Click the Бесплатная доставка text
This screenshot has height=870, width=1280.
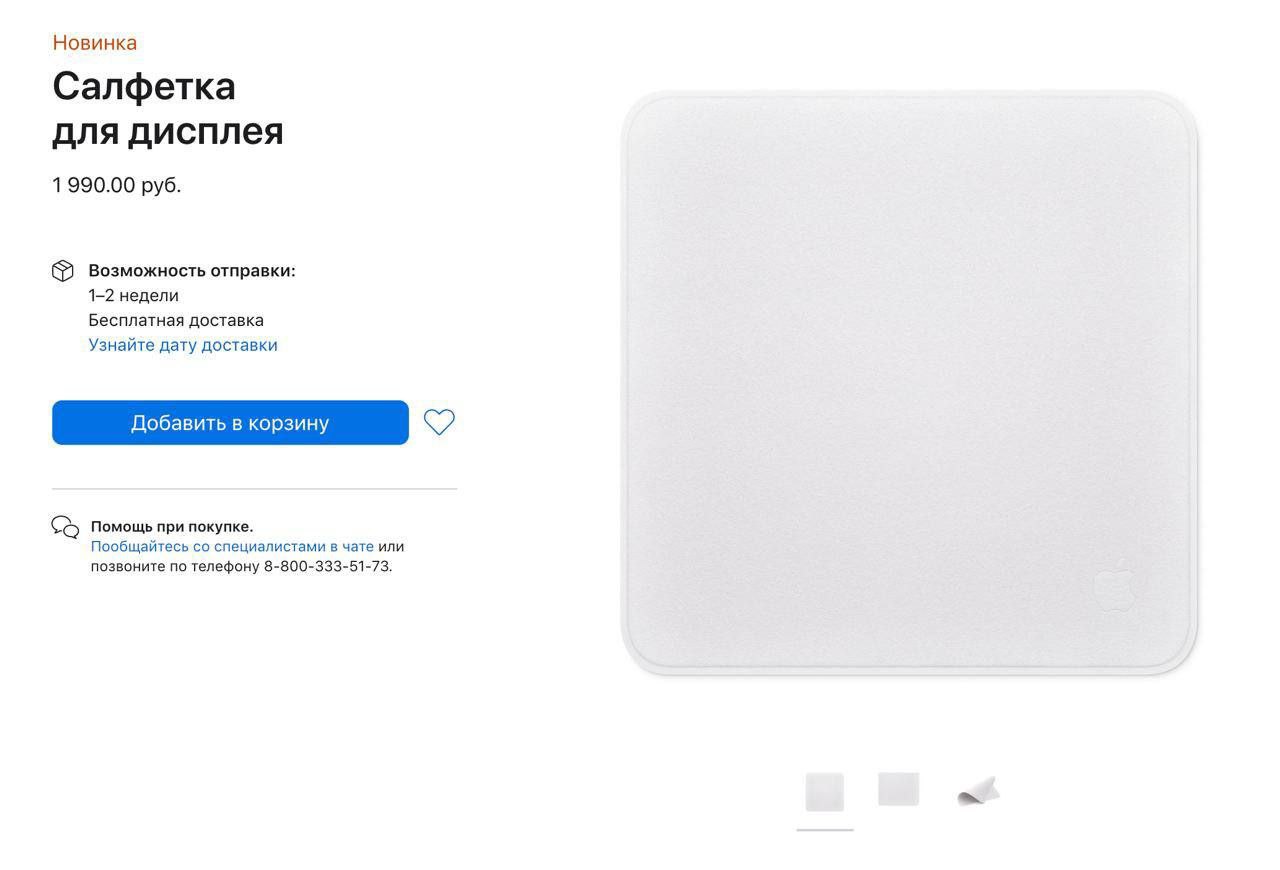point(176,320)
